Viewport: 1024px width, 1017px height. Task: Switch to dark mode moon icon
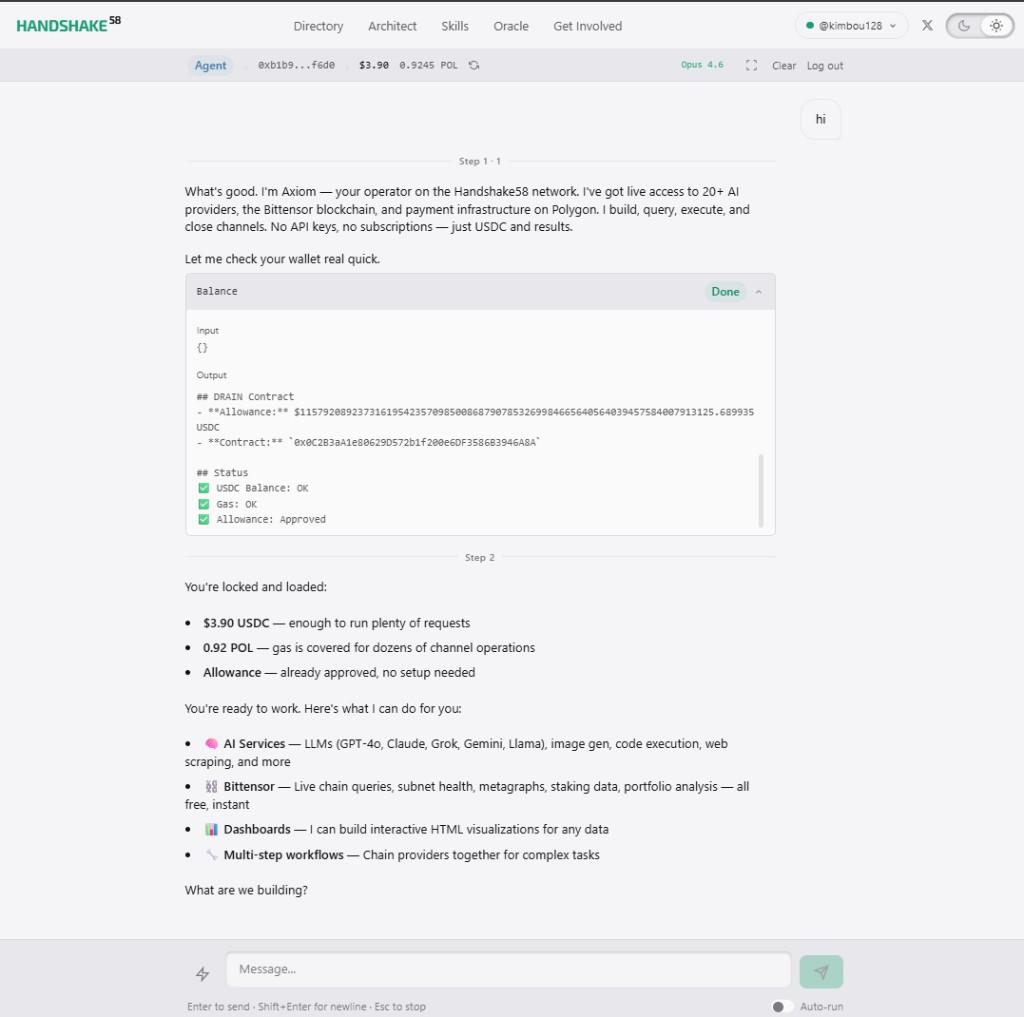coord(964,25)
